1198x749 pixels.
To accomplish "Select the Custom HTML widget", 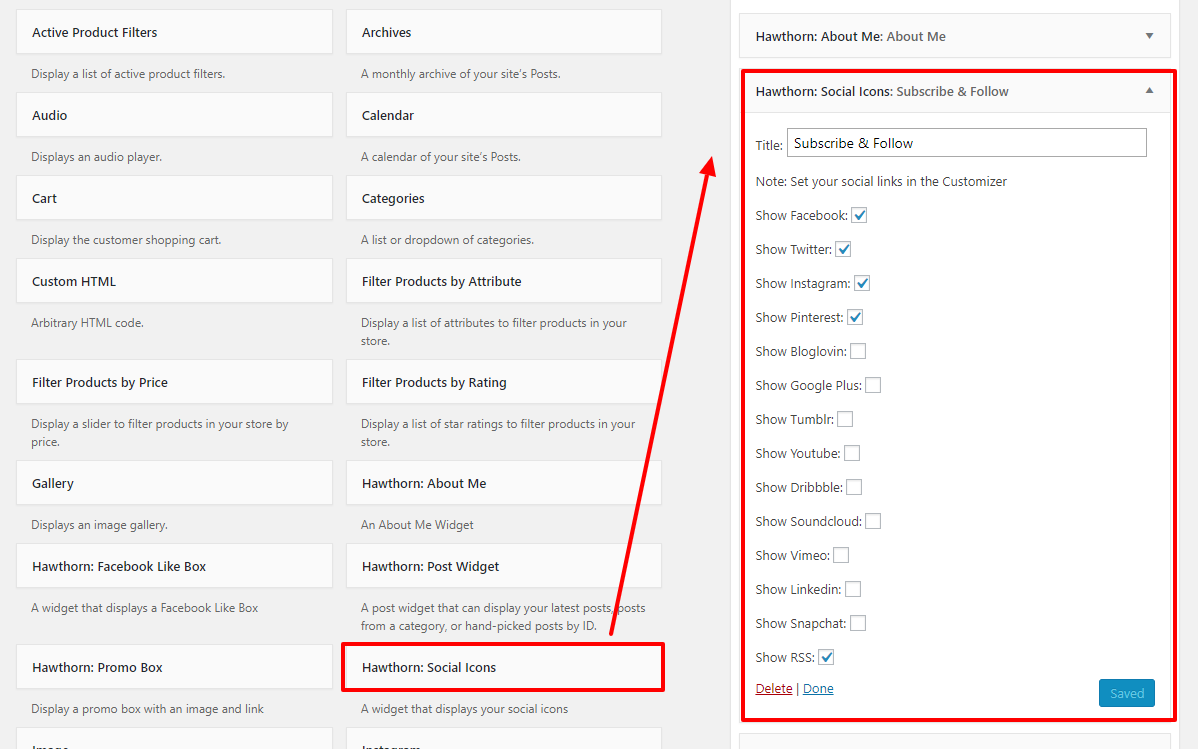I will [174, 282].
